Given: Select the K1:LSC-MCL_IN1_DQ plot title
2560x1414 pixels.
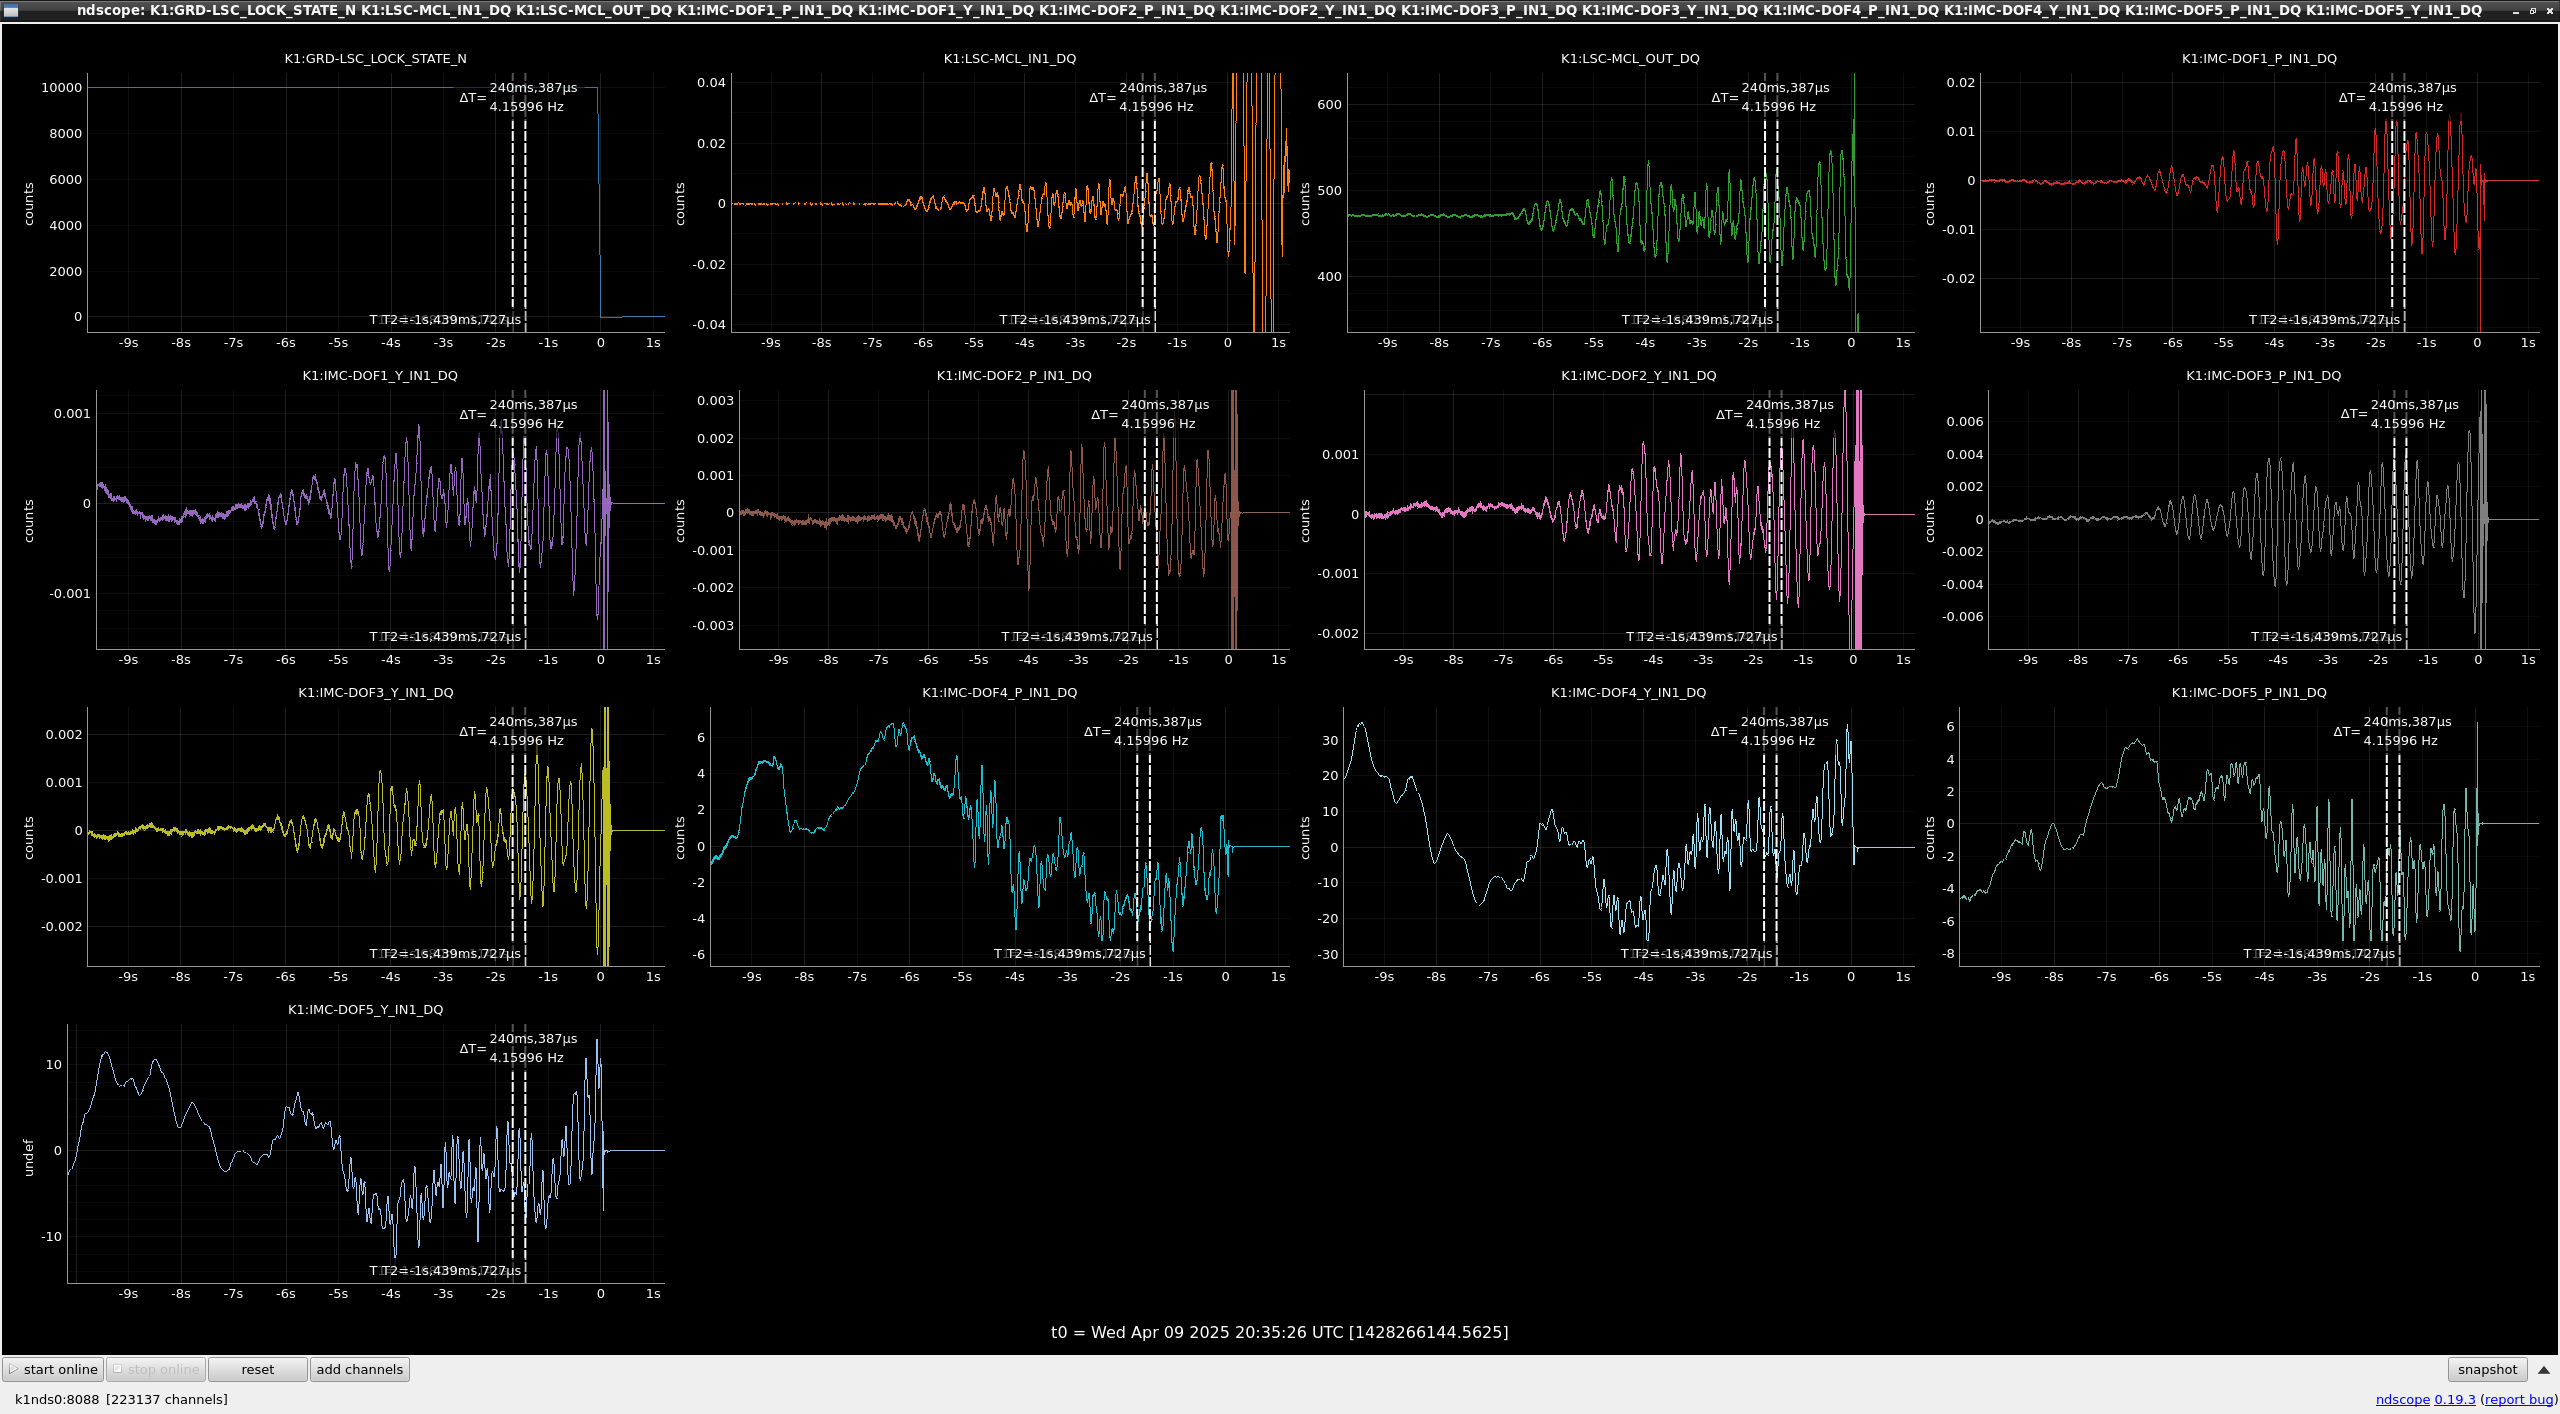Looking at the screenshot, I should pyautogui.click(x=1010, y=58).
